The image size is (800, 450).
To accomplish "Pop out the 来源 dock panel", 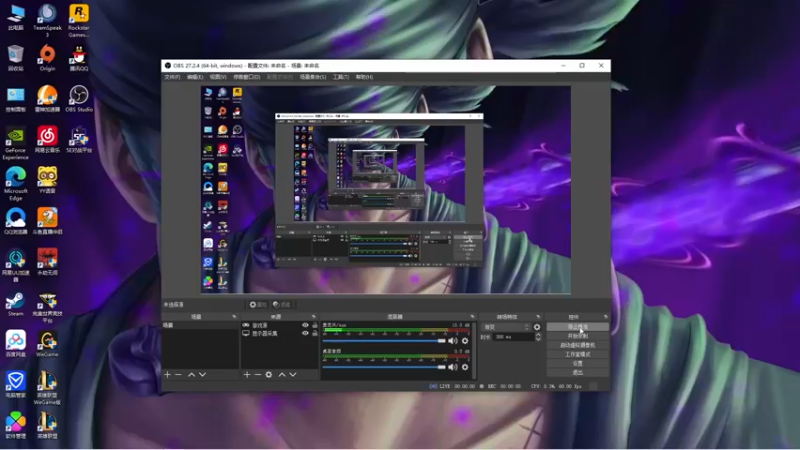I will click(x=314, y=317).
